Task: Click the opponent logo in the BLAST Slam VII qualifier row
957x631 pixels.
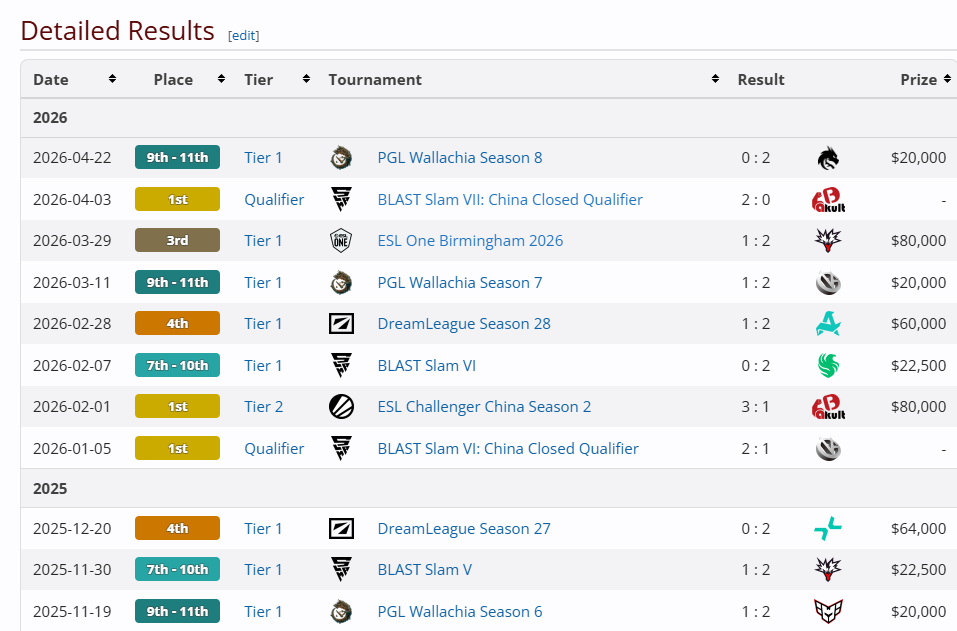Action: pos(828,200)
